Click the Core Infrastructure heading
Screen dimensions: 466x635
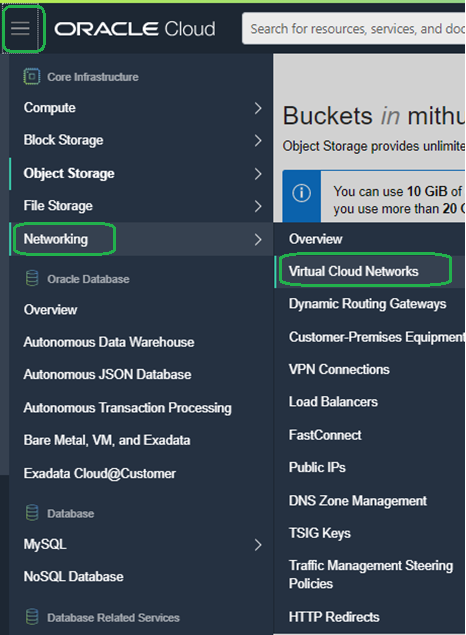point(93,77)
